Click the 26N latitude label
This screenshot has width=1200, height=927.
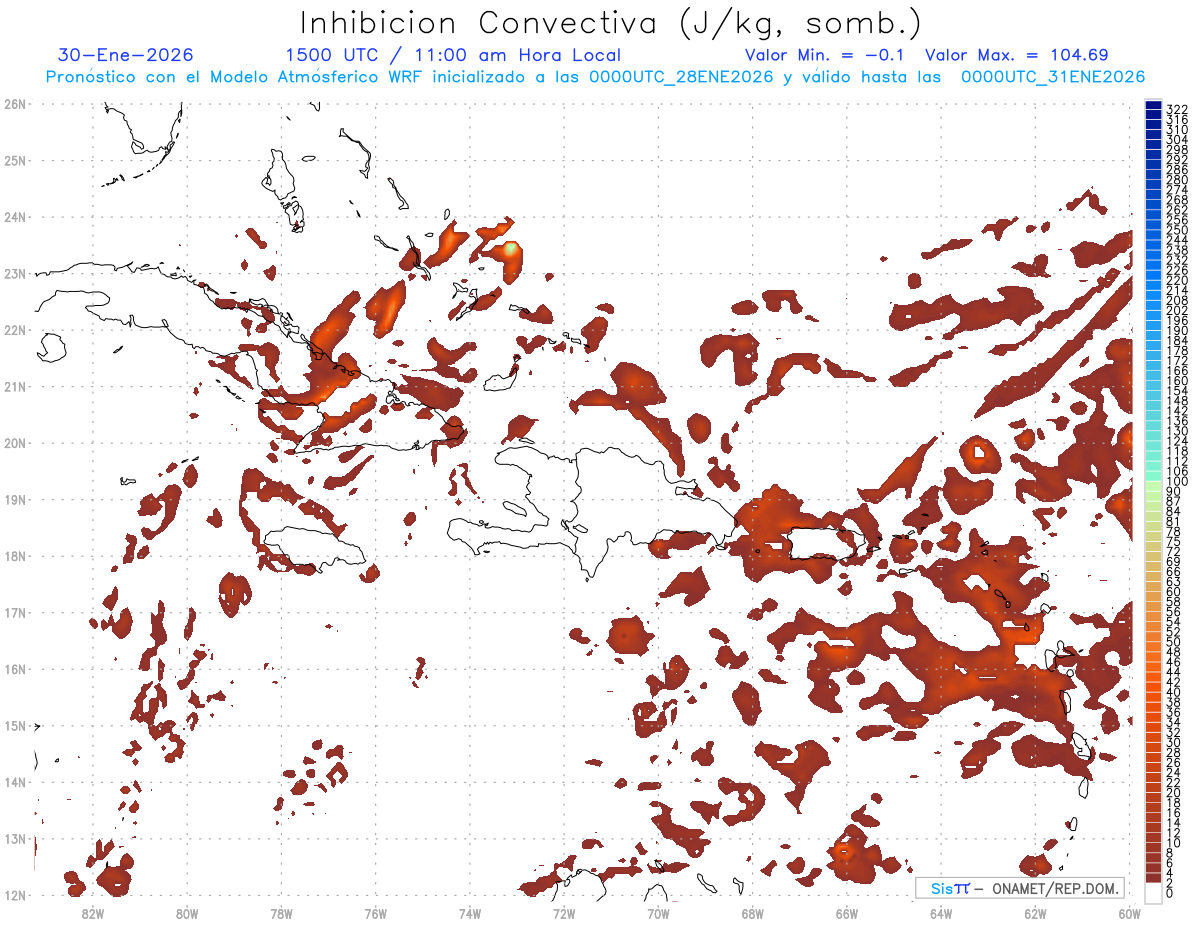pos(14,104)
